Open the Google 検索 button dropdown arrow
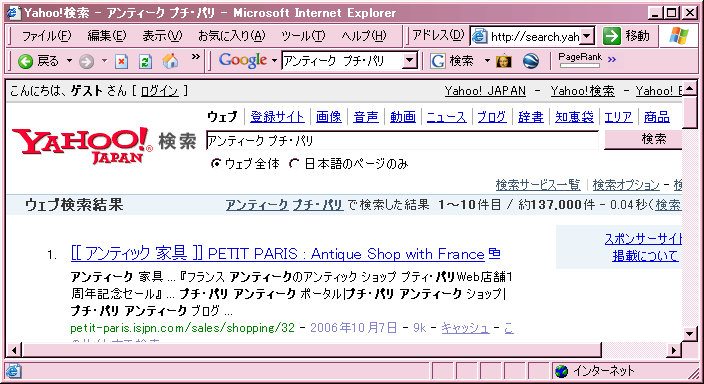Image resolution: width=704 pixels, height=384 pixels. [487, 61]
